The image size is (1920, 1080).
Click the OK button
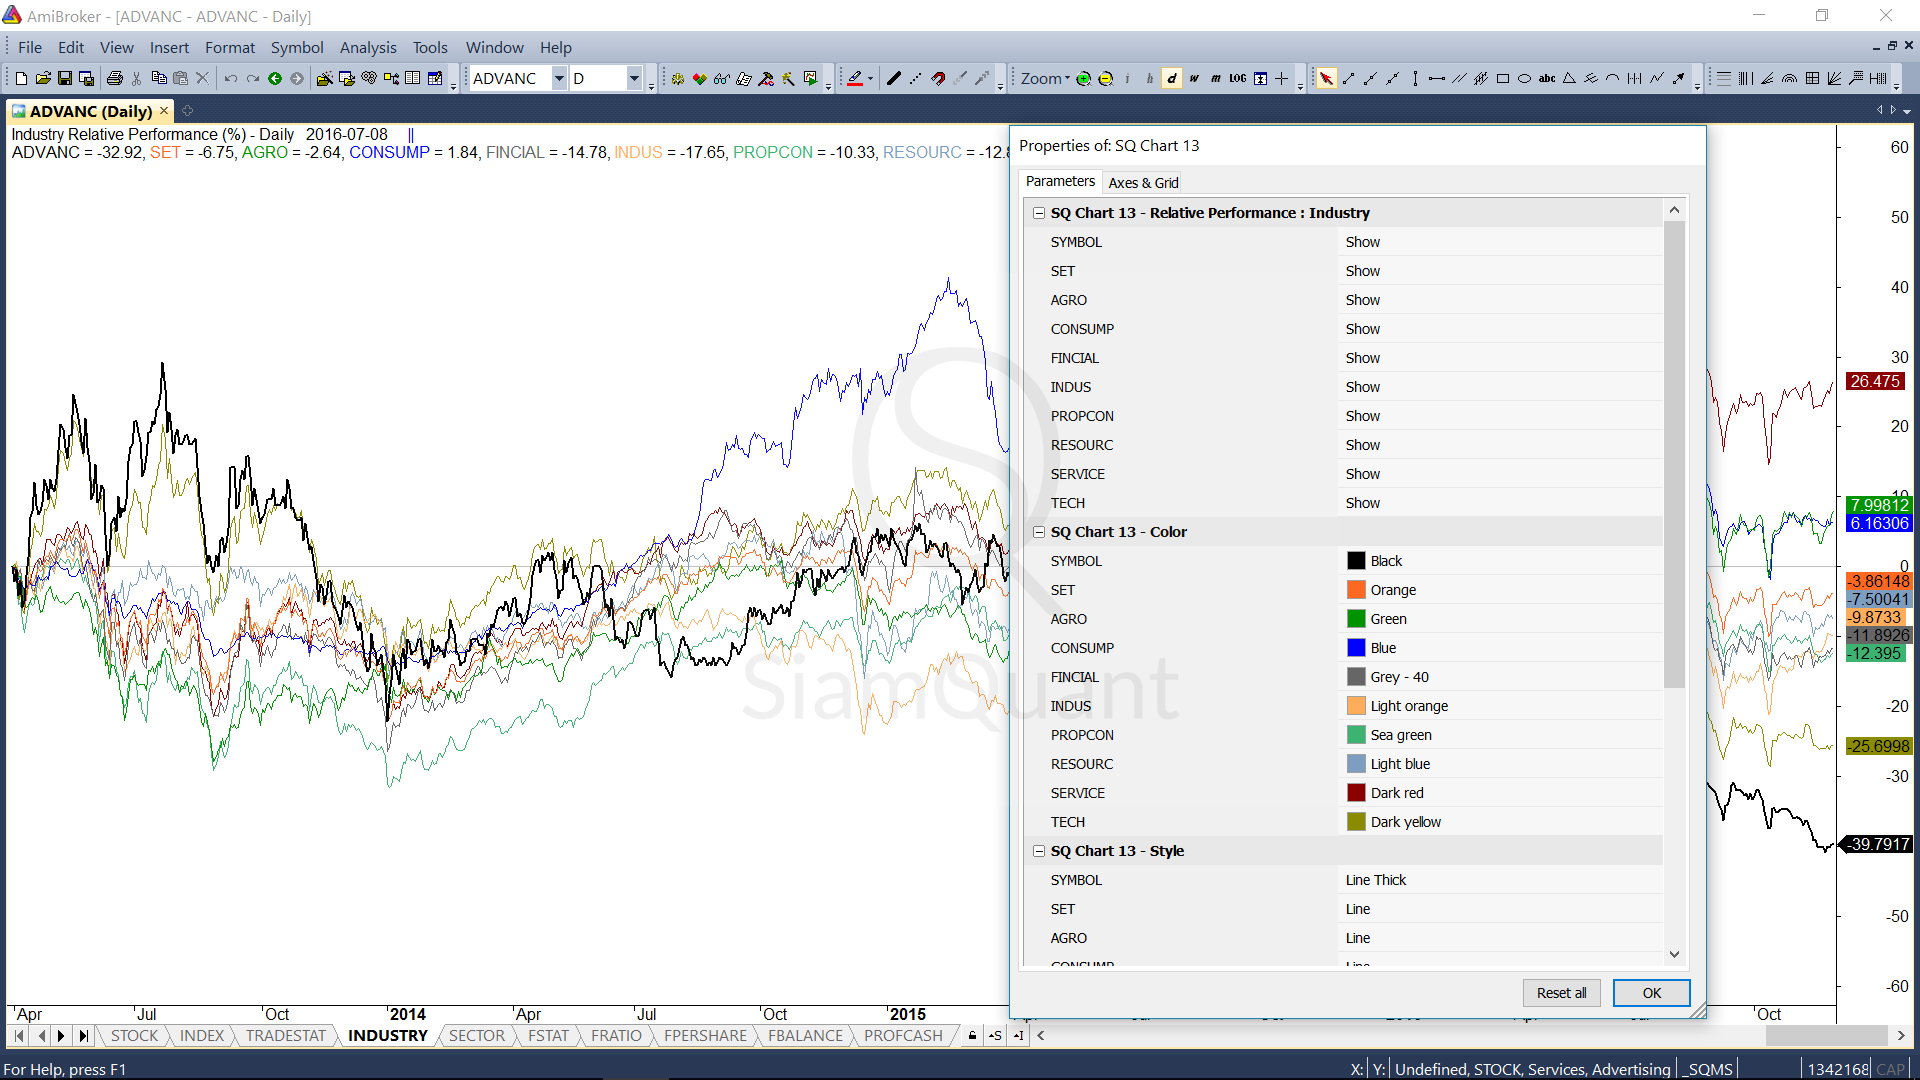(x=1651, y=992)
